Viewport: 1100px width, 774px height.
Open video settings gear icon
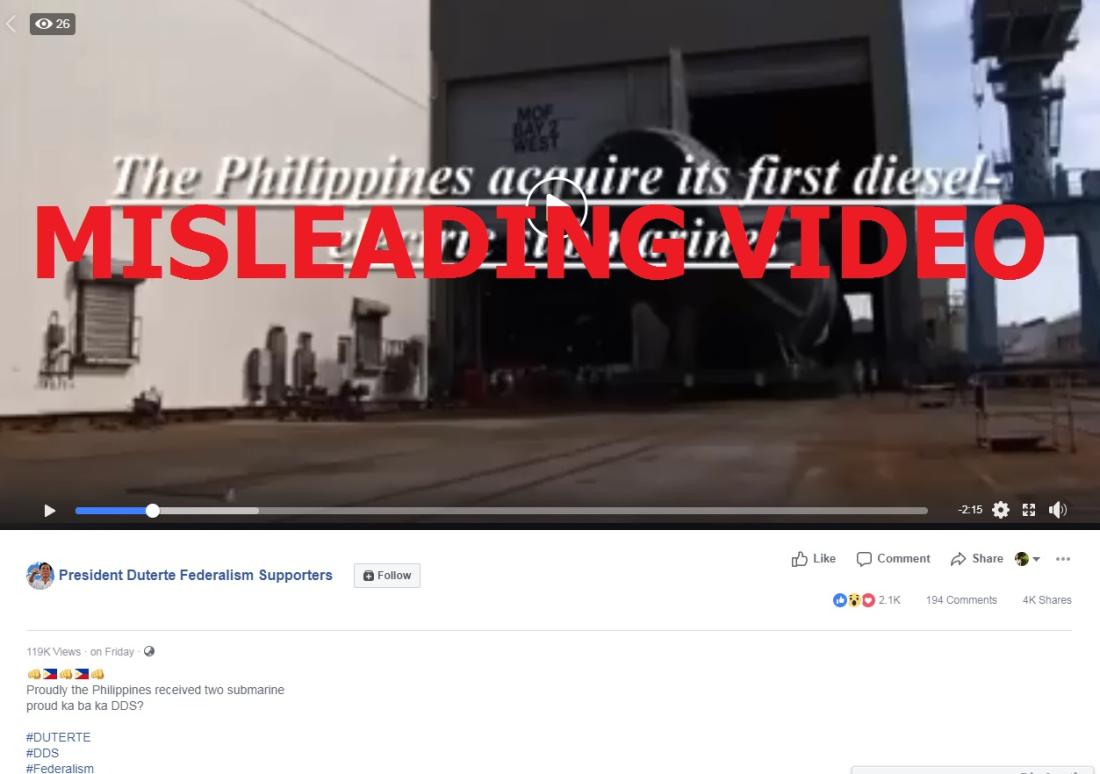tap(1000, 510)
